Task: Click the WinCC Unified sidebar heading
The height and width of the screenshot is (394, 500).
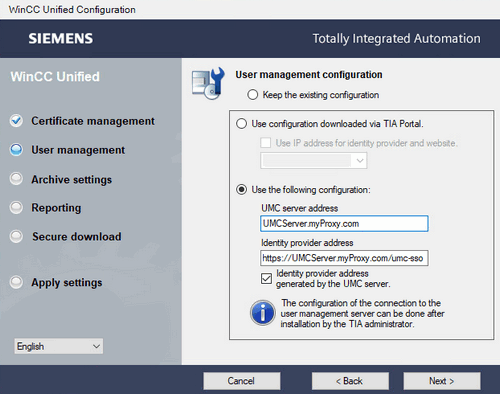Action: pyautogui.click(x=55, y=77)
